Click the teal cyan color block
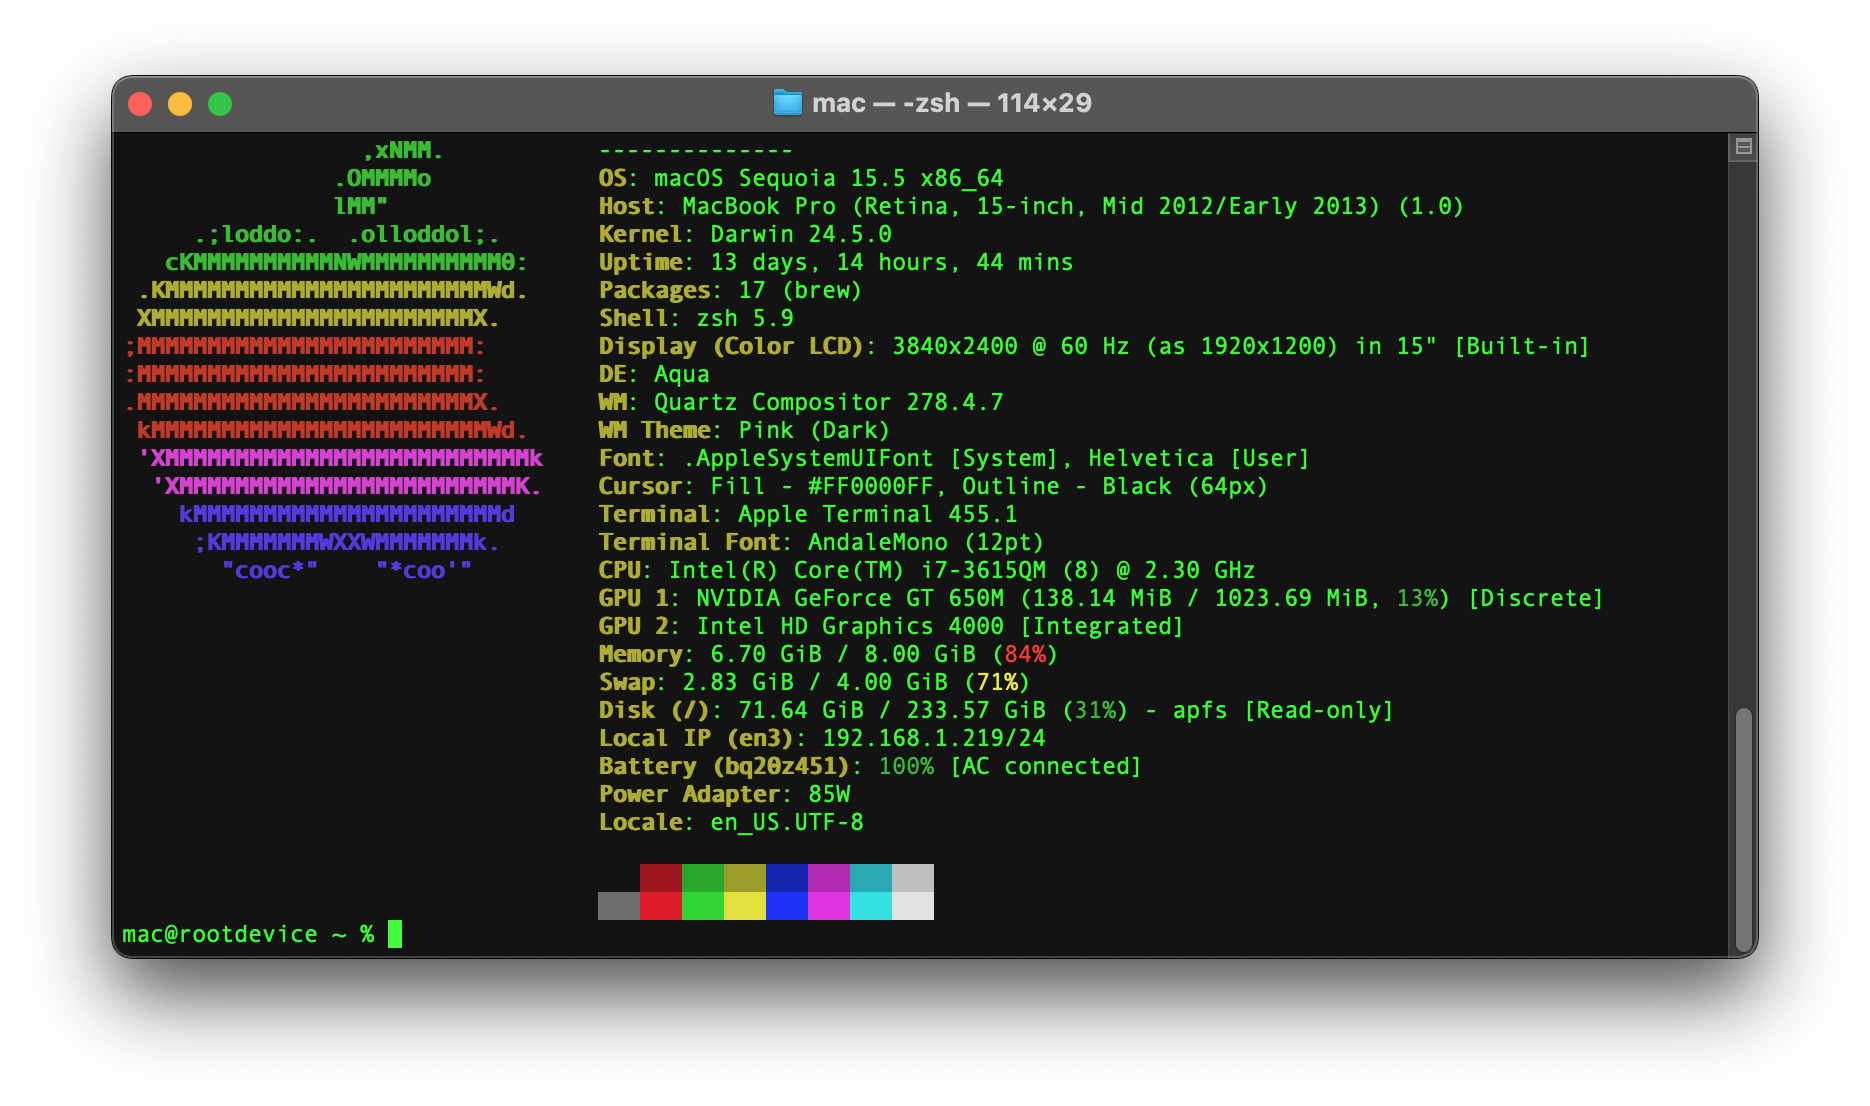 pos(871,878)
